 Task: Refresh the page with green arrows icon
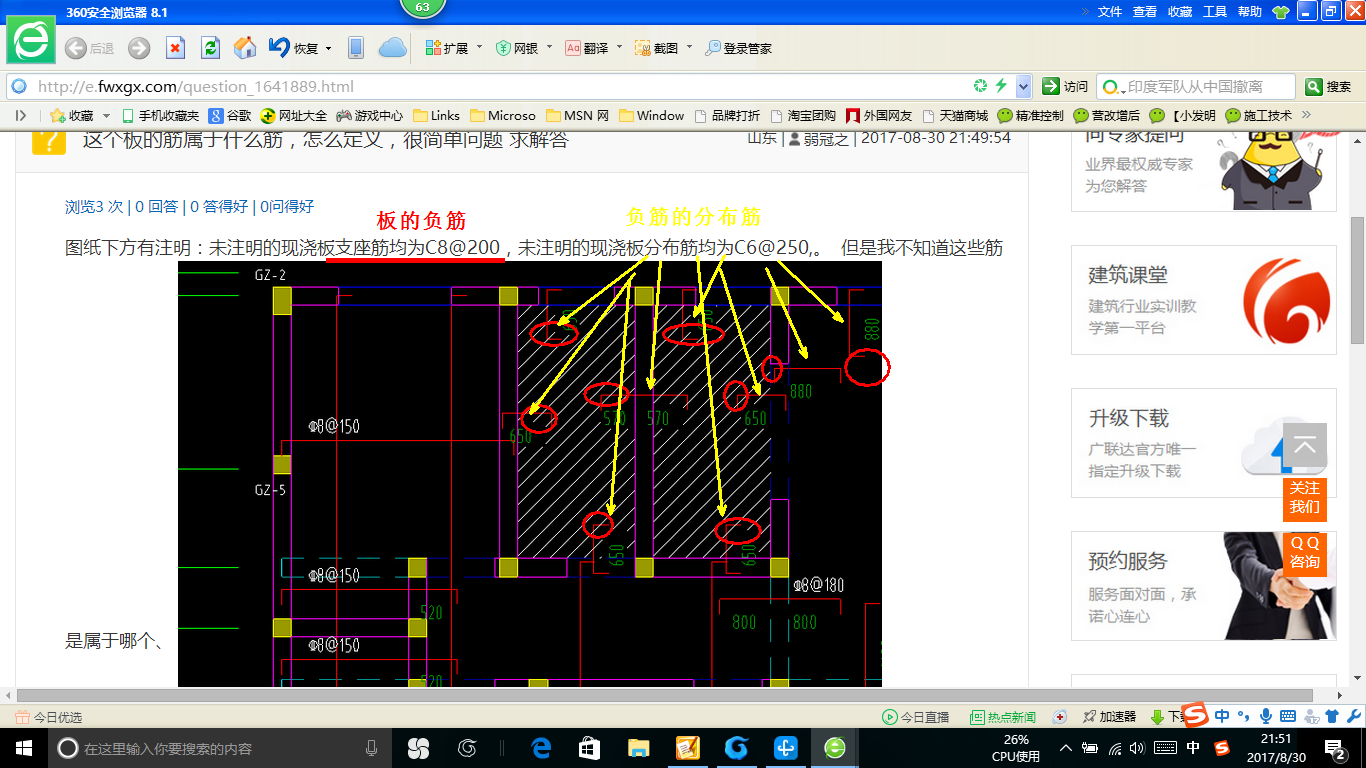pos(210,48)
